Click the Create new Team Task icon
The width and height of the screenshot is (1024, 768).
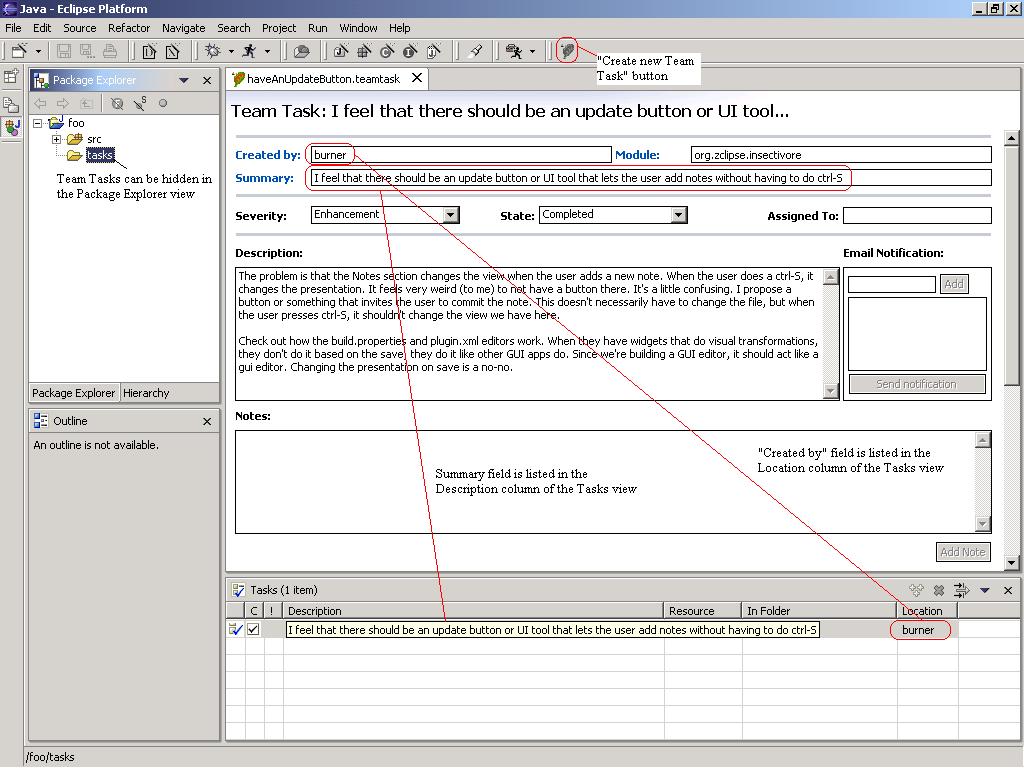pos(567,50)
